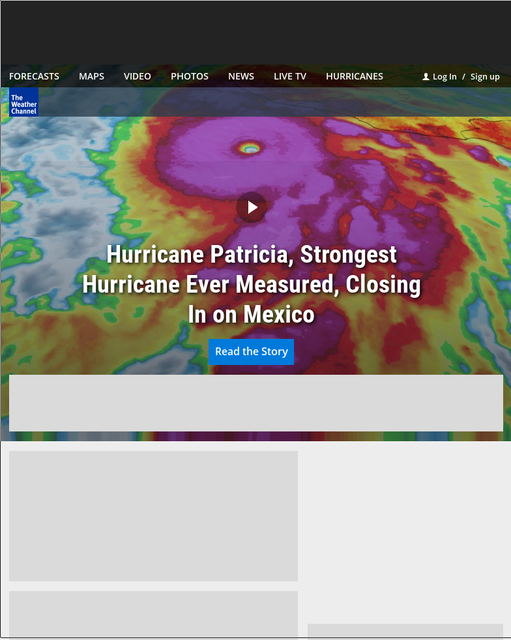Go to the VIDEO section
The image size is (511, 640).
point(137,76)
